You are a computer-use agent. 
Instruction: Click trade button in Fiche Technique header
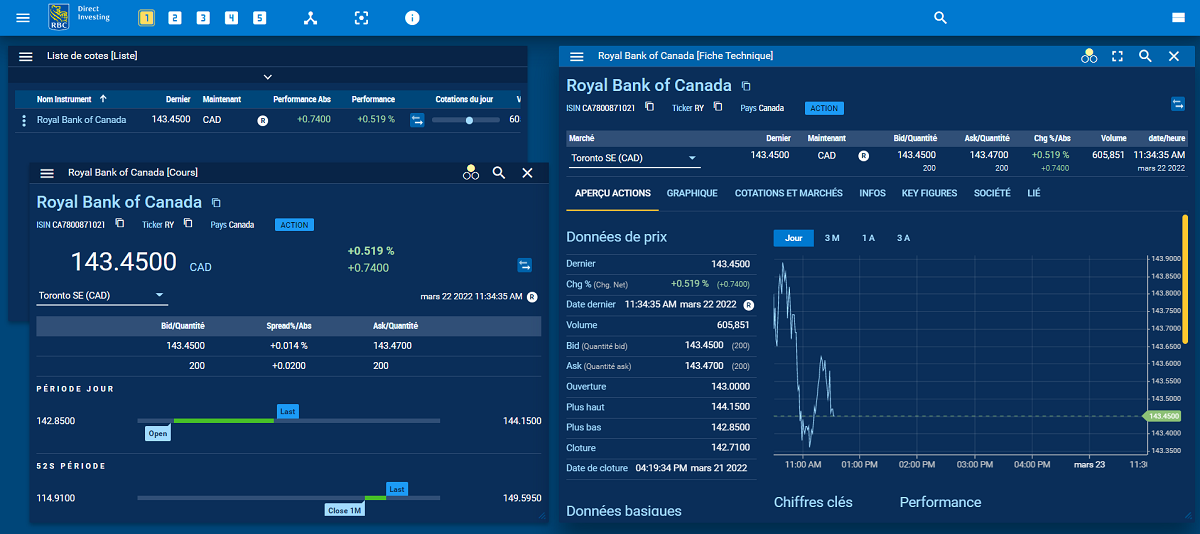(x=1178, y=104)
